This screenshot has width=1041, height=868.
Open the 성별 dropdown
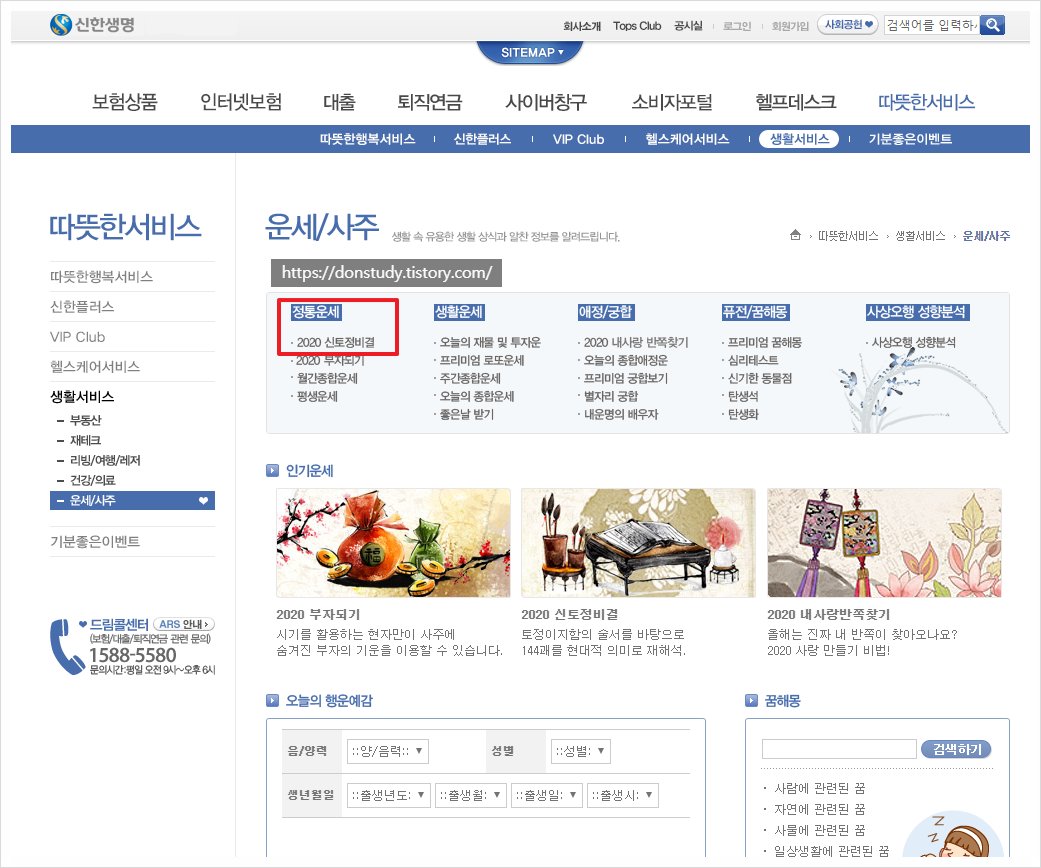point(580,751)
